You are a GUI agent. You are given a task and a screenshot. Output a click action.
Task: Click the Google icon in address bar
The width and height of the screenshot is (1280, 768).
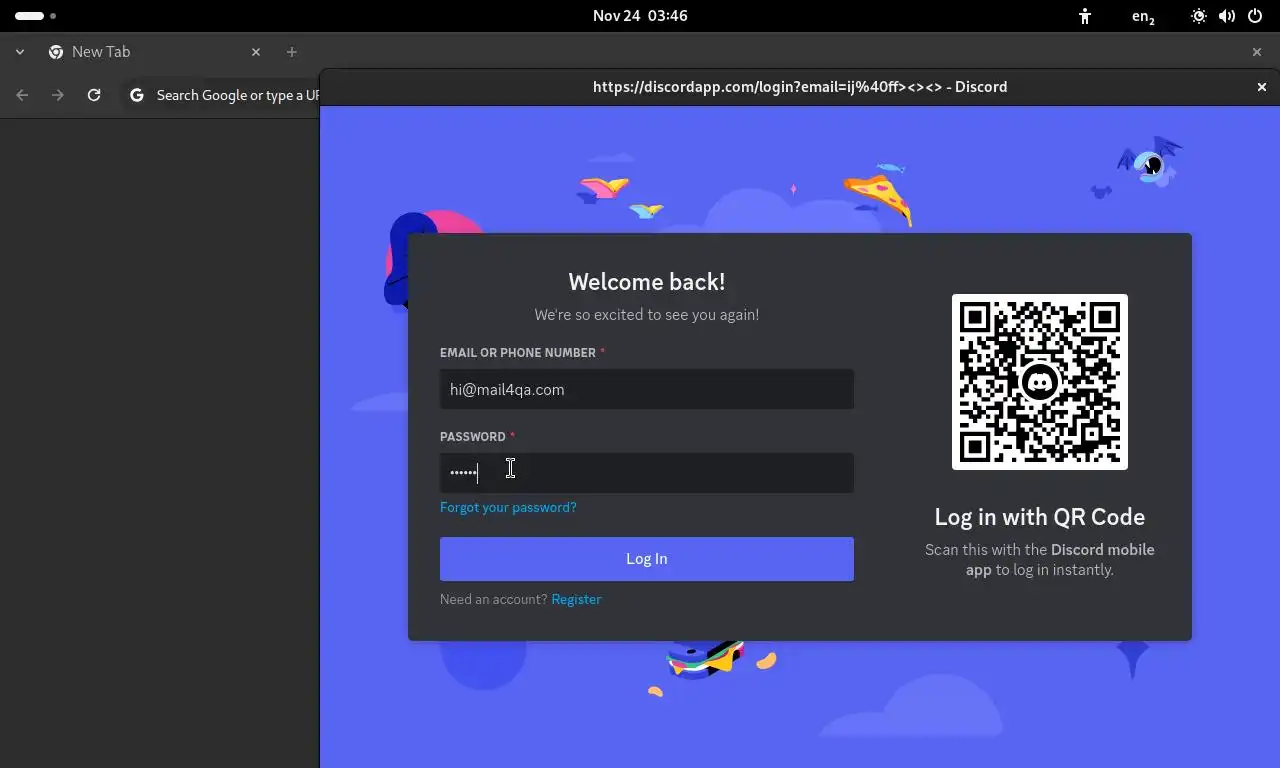point(138,95)
